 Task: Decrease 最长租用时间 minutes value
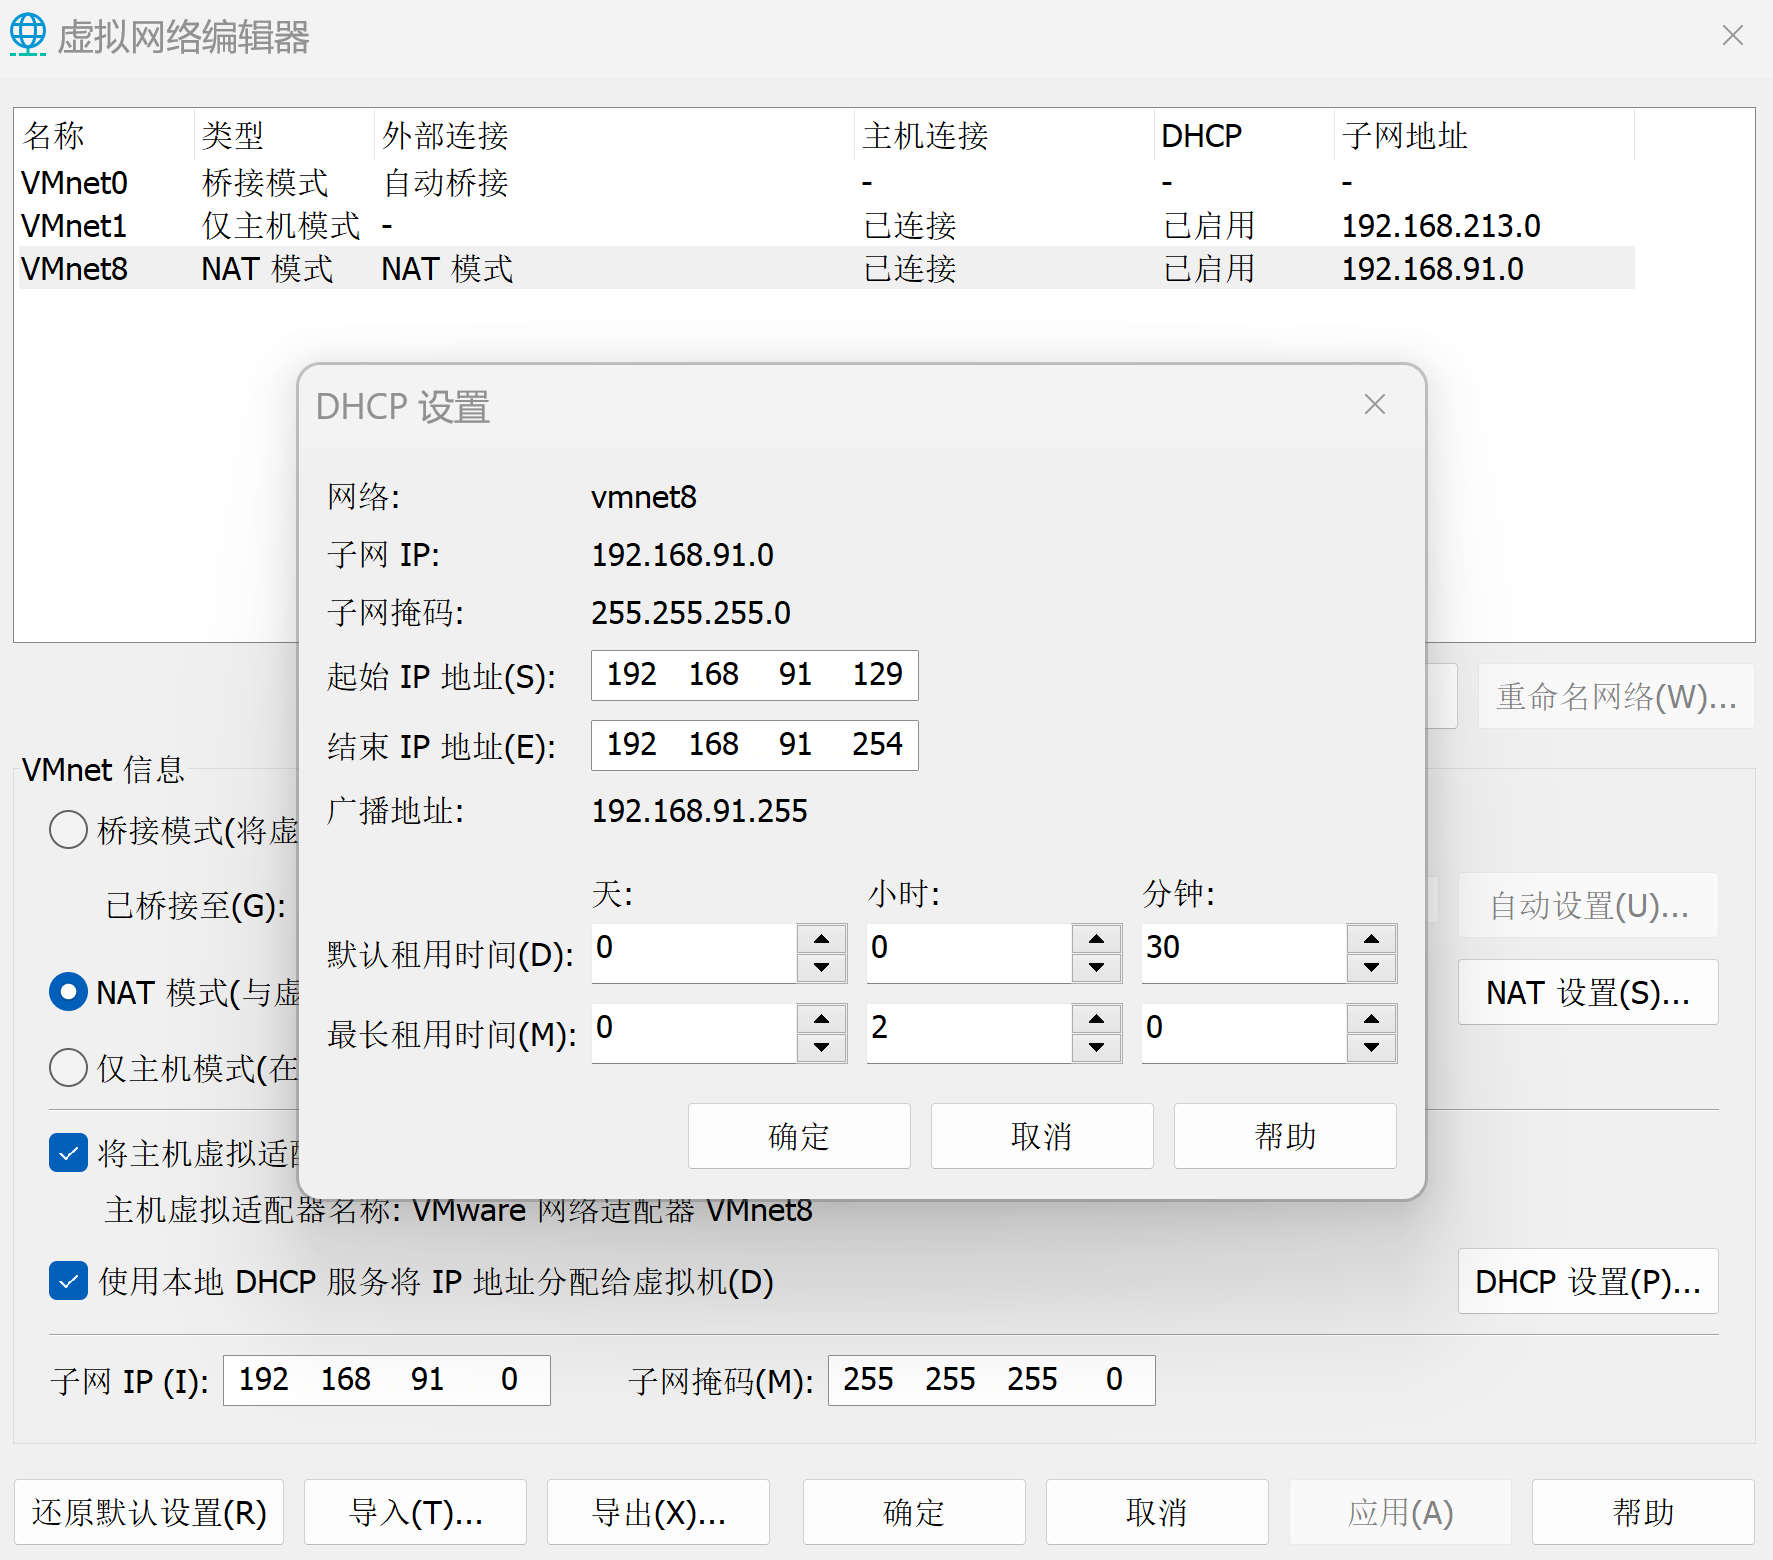click(x=1372, y=1047)
